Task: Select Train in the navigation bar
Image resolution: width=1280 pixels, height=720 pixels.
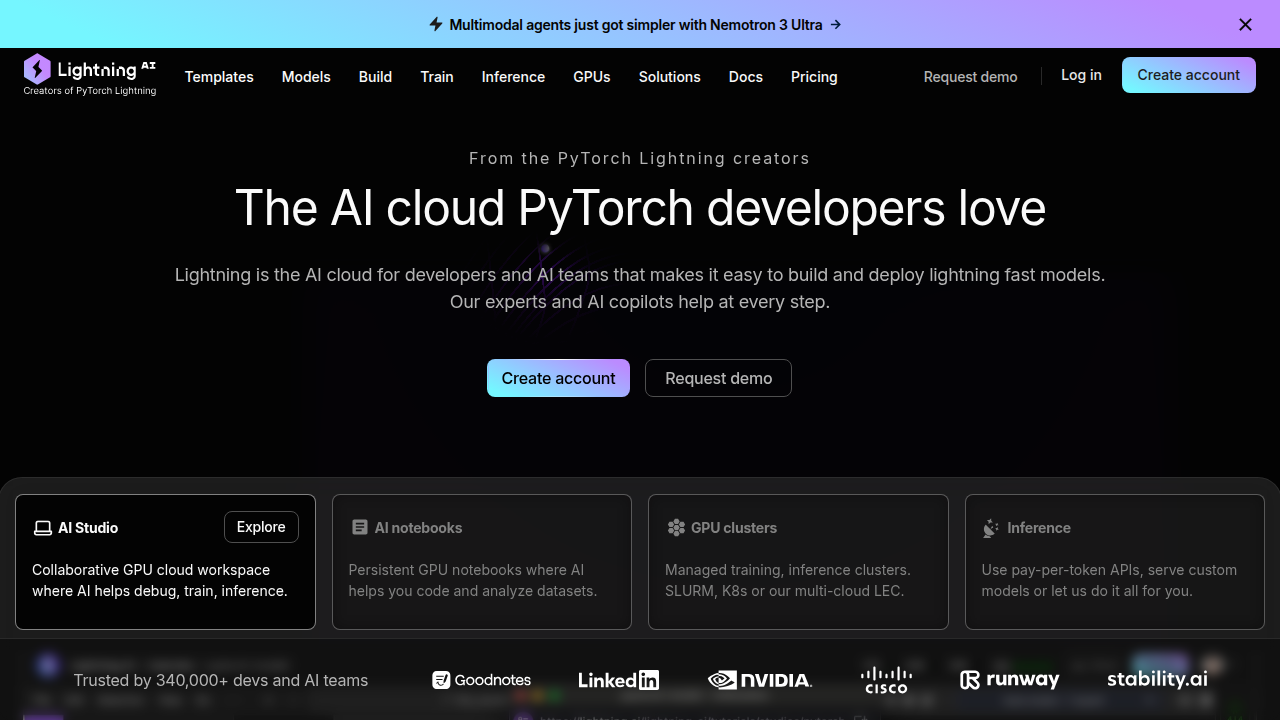Action: point(437,77)
